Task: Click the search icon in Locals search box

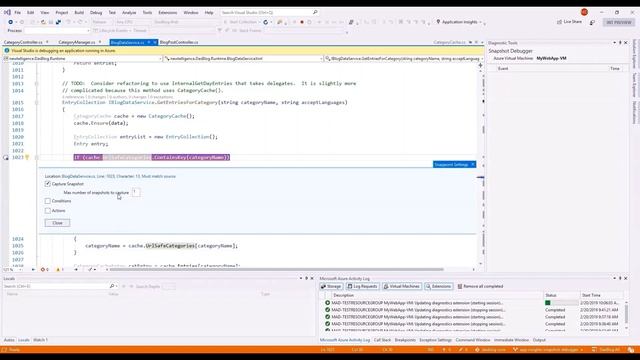Action: click(112, 286)
